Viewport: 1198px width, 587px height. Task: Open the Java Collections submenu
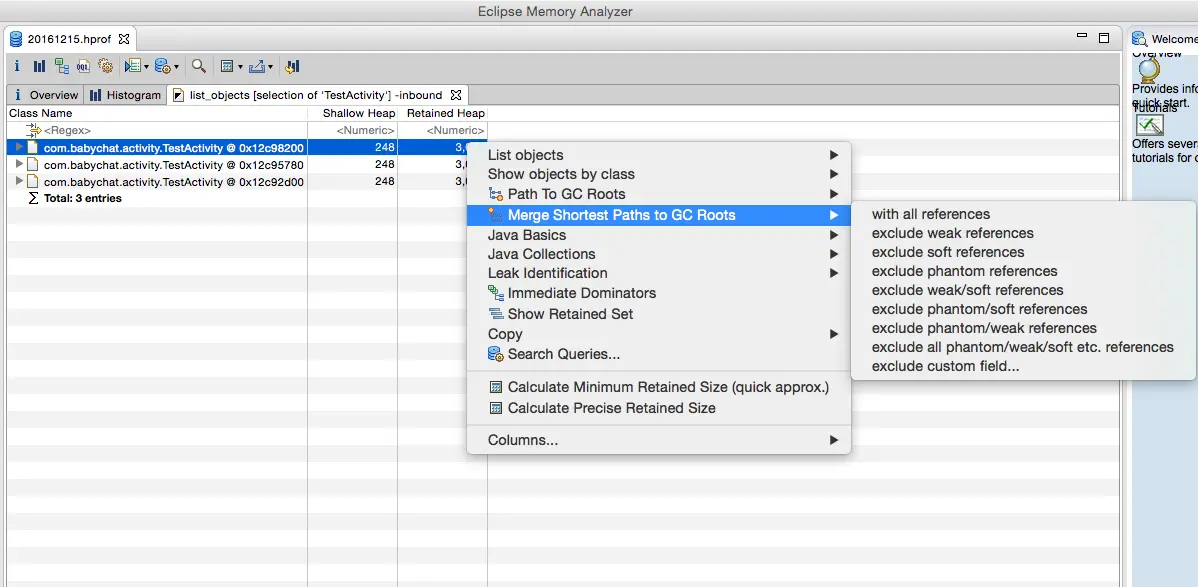coord(659,254)
